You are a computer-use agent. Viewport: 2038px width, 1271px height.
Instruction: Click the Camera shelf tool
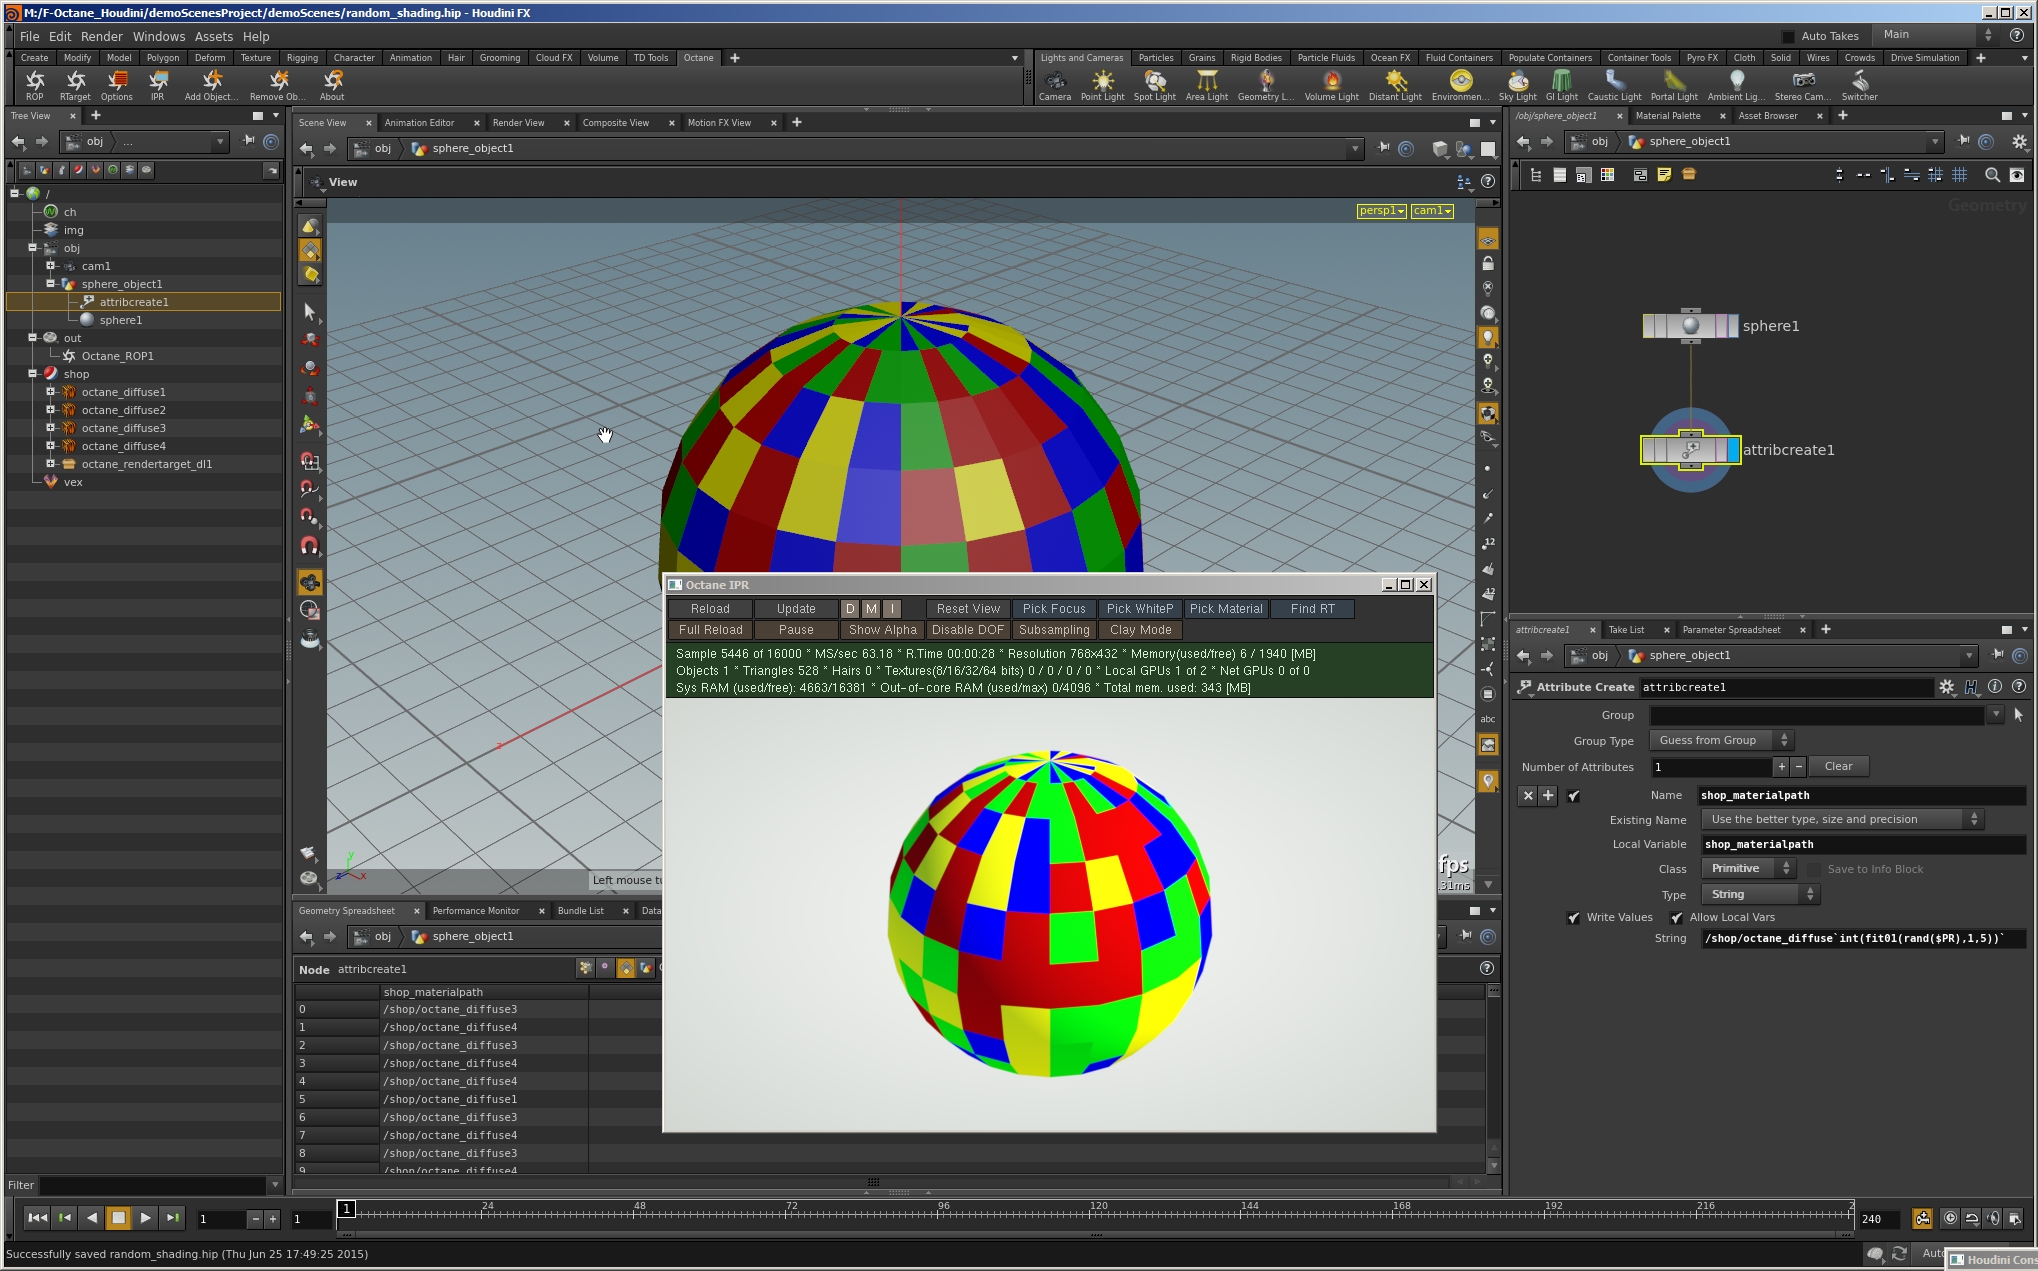coord(1054,83)
